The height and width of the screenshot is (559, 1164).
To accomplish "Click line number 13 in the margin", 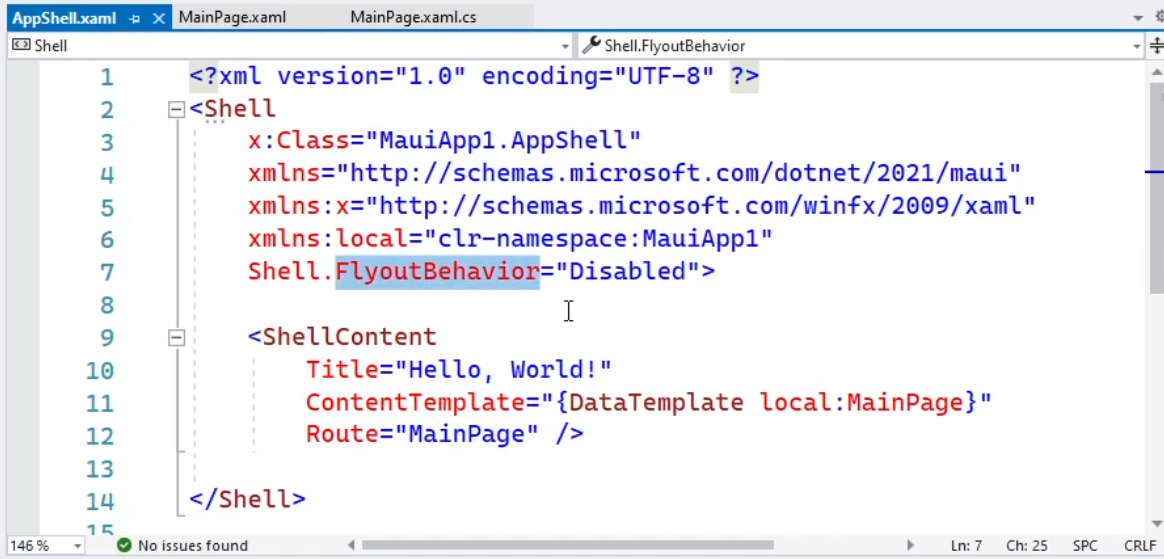I will 100,468.
